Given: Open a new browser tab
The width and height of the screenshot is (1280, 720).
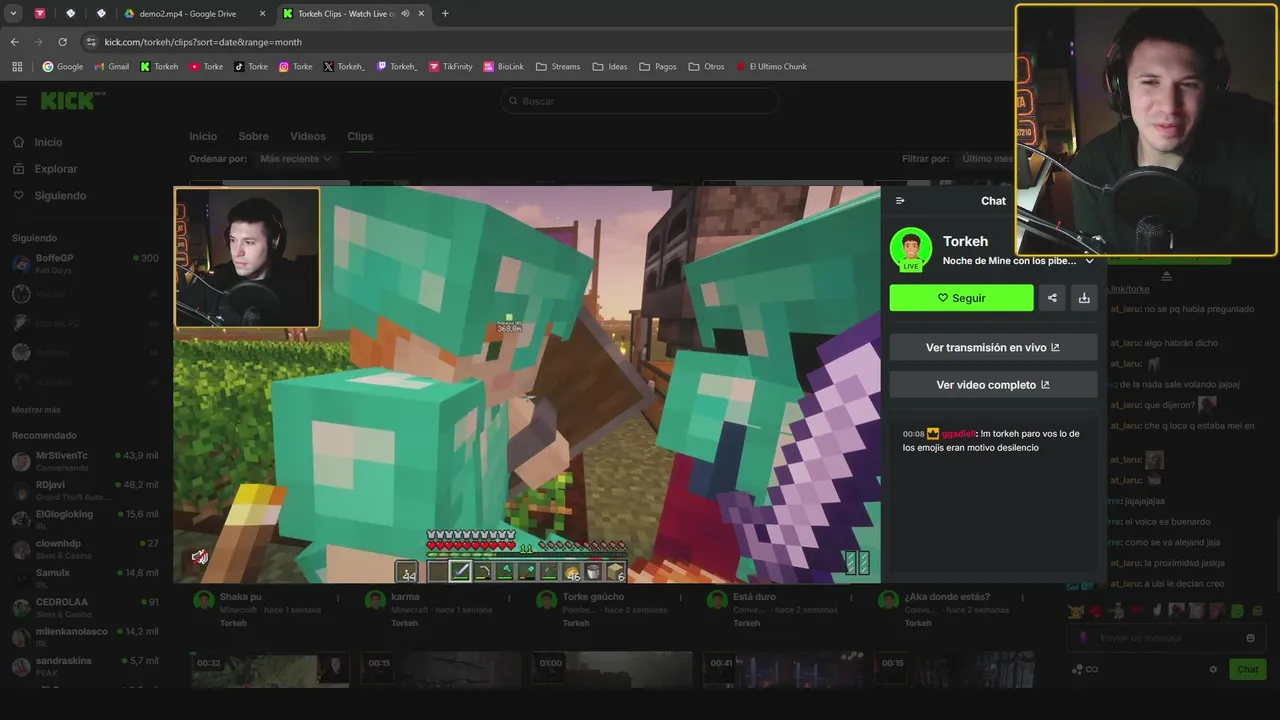Looking at the screenshot, I should (445, 13).
